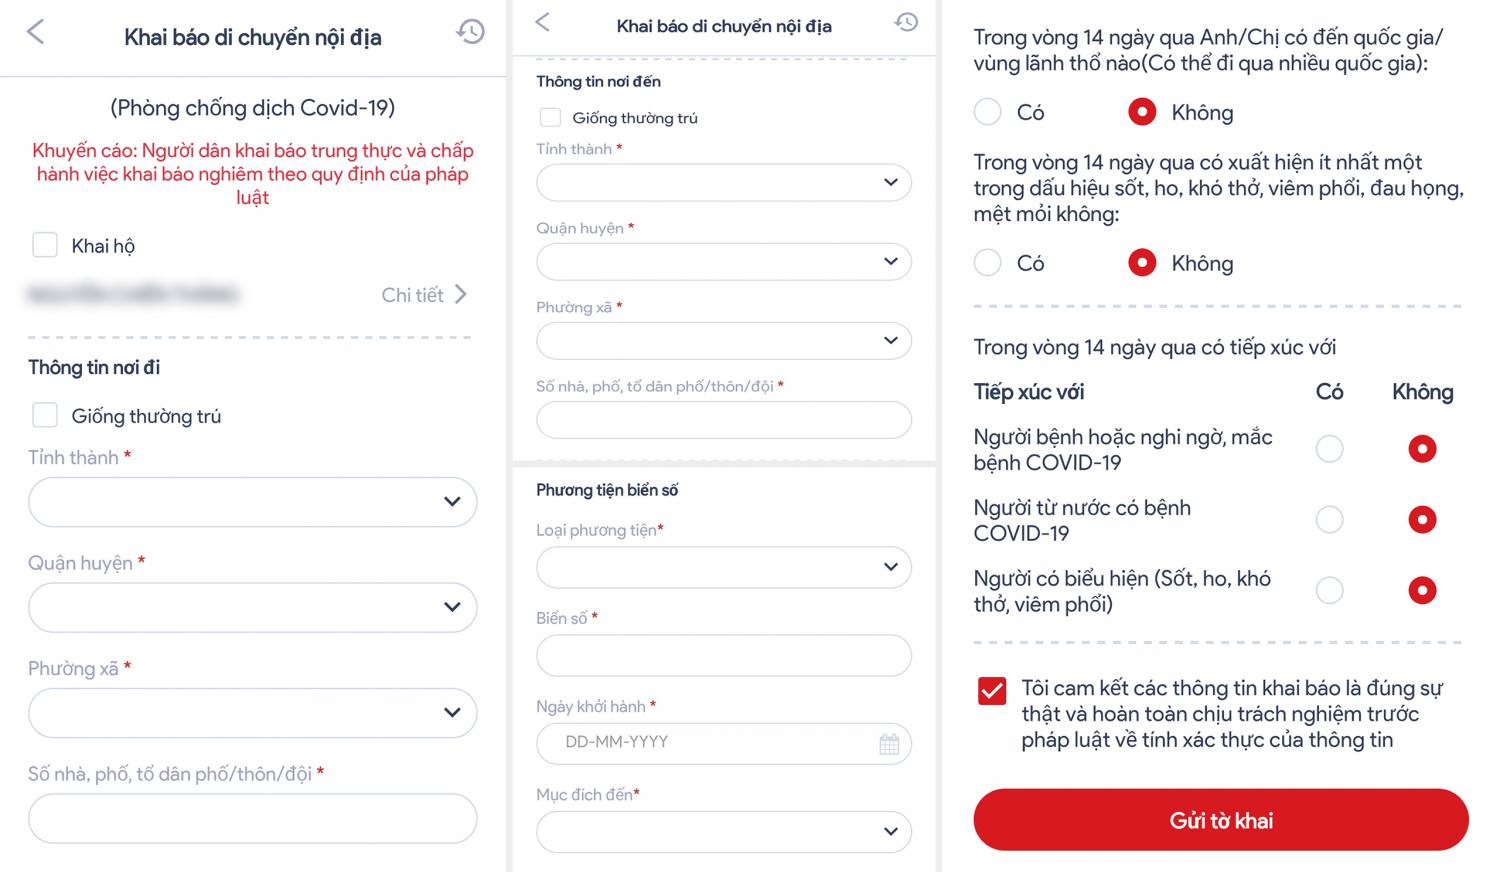The width and height of the screenshot is (1500, 872).
Task: Expand Tỉnh thành dropdown under Thông tin nơi đi
Action: click(253, 502)
